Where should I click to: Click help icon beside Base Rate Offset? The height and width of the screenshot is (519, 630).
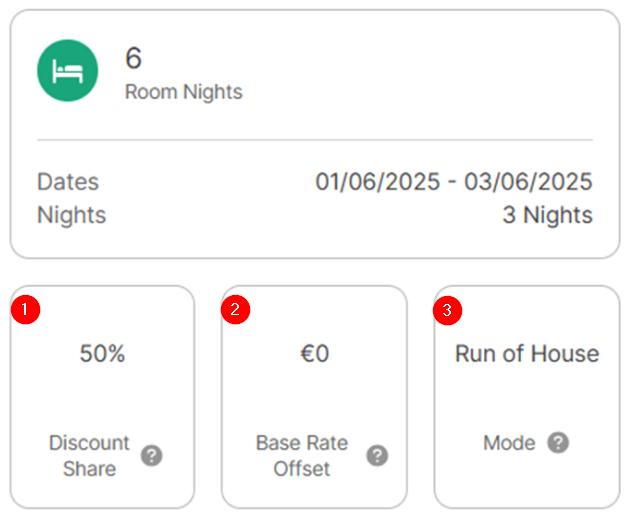click(x=377, y=456)
